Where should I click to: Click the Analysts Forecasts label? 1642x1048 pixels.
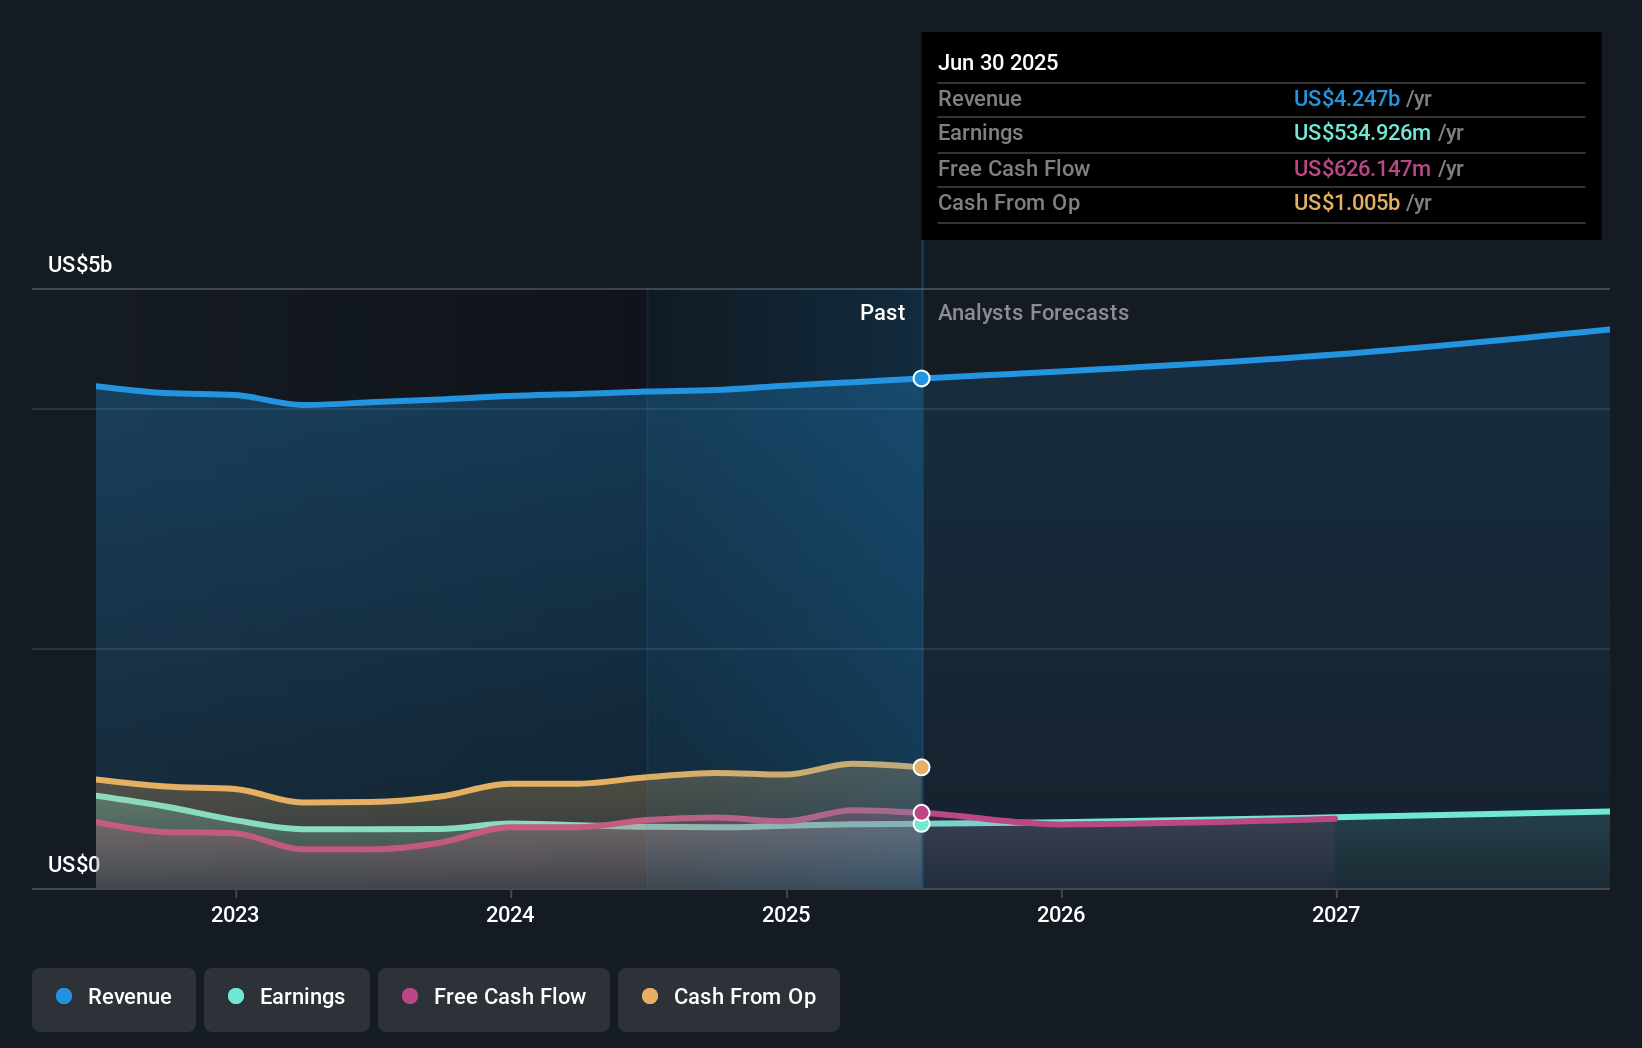[x=1033, y=312]
